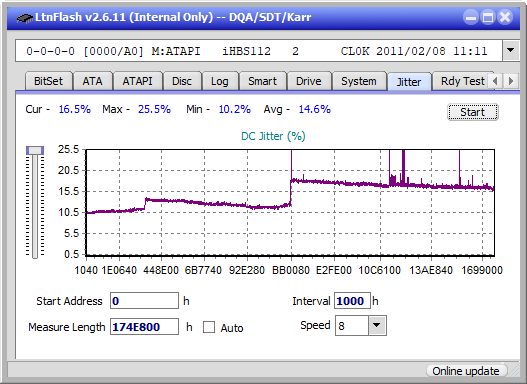Switch to the ATA tab

pos(92,81)
